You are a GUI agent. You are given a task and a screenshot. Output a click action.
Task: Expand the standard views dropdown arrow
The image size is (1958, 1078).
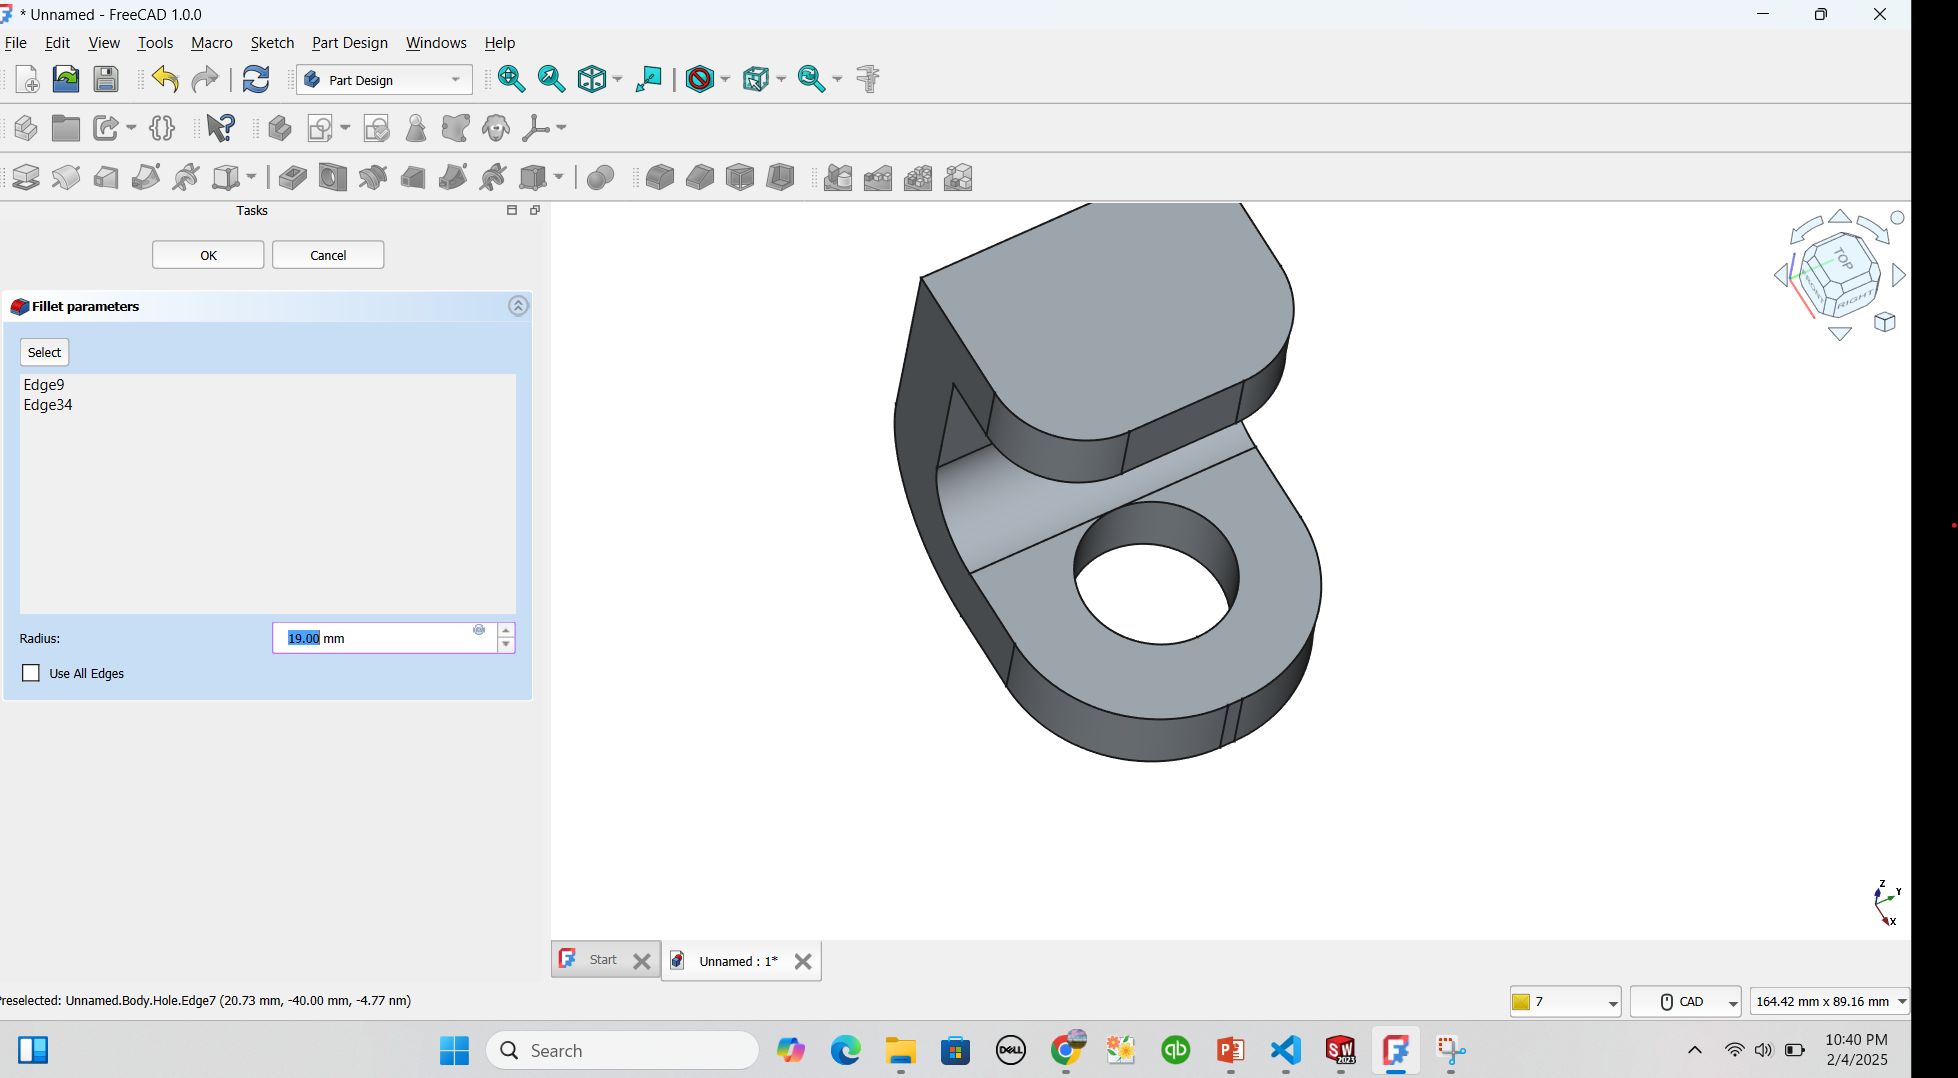(x=617, y=79)
